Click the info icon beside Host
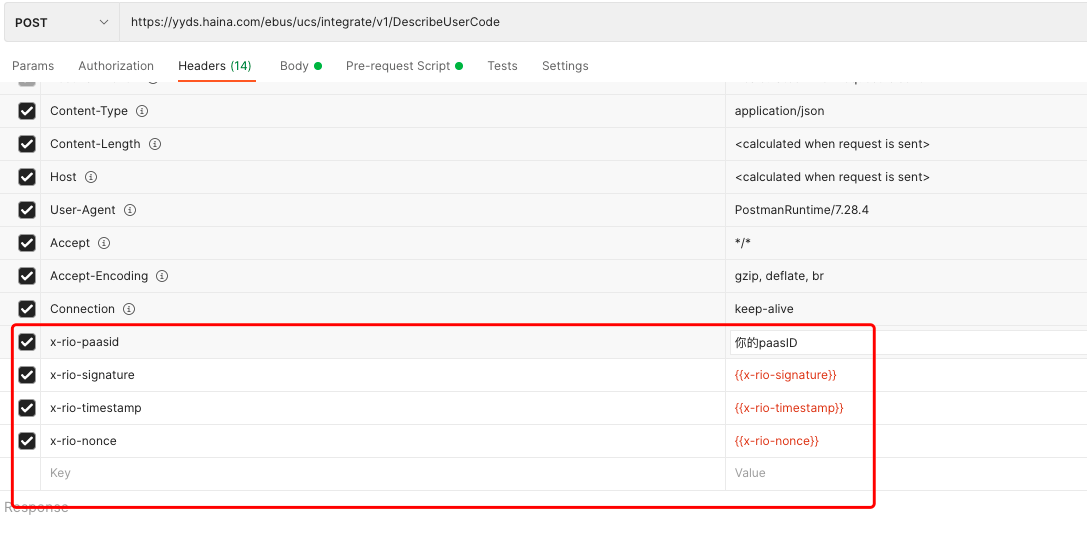This screenshot has width=1087, height=535. (x=91, y=177)
